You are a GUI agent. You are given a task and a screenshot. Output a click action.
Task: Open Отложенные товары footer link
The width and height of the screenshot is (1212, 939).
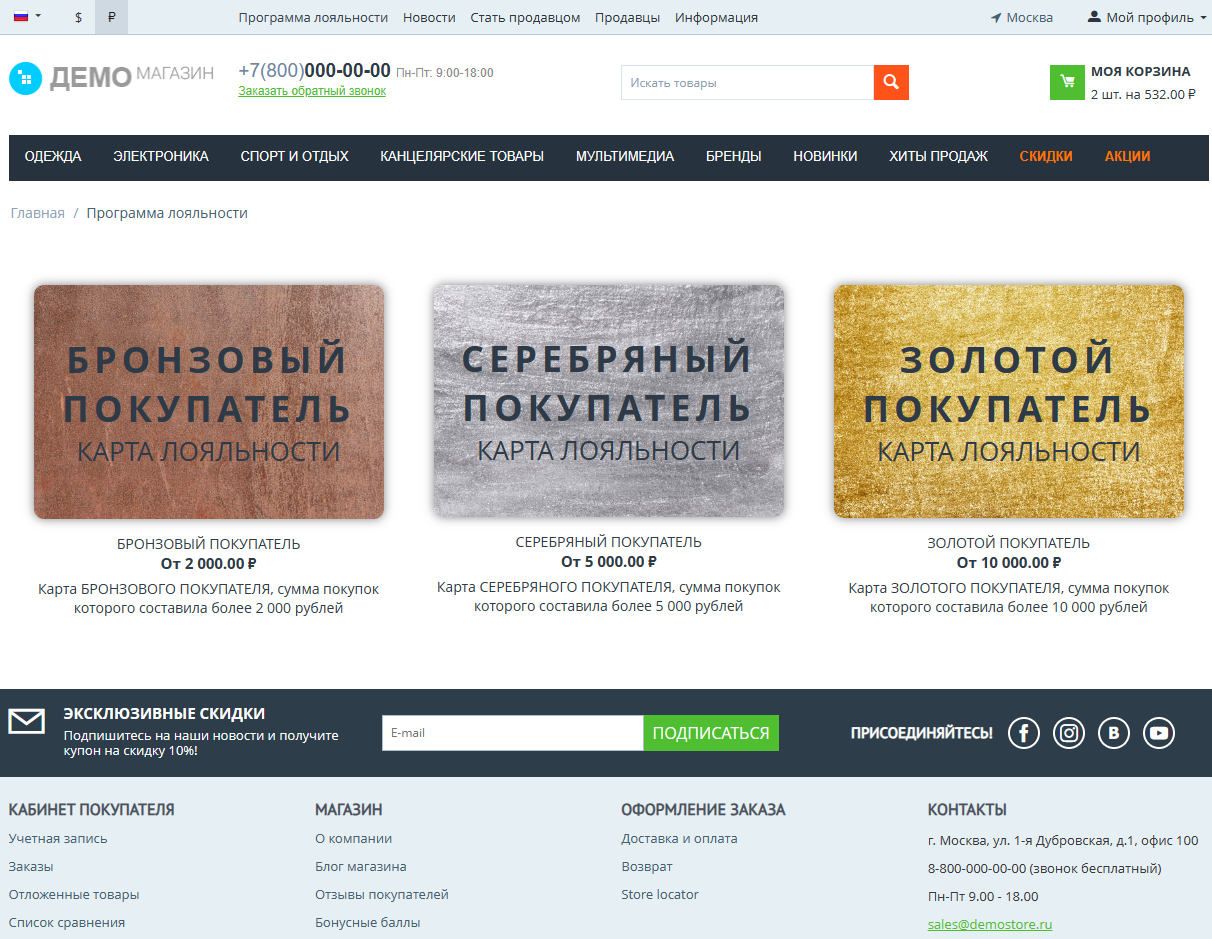pyautogui.click(x=74, y=894)
